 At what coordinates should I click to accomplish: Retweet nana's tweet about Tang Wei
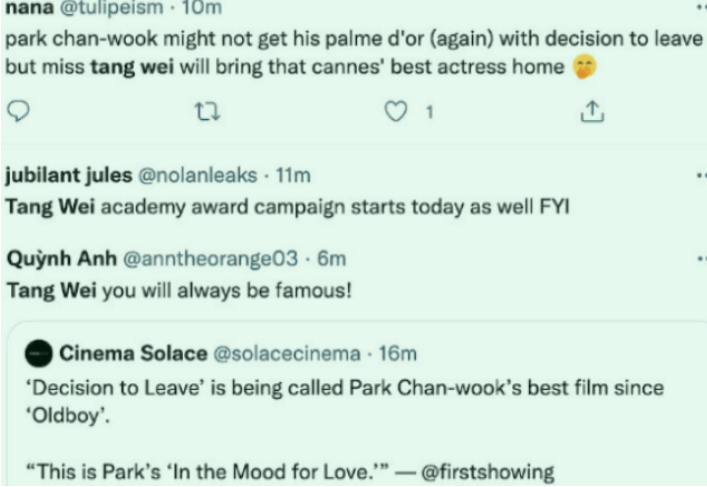(x=207, y=111)
